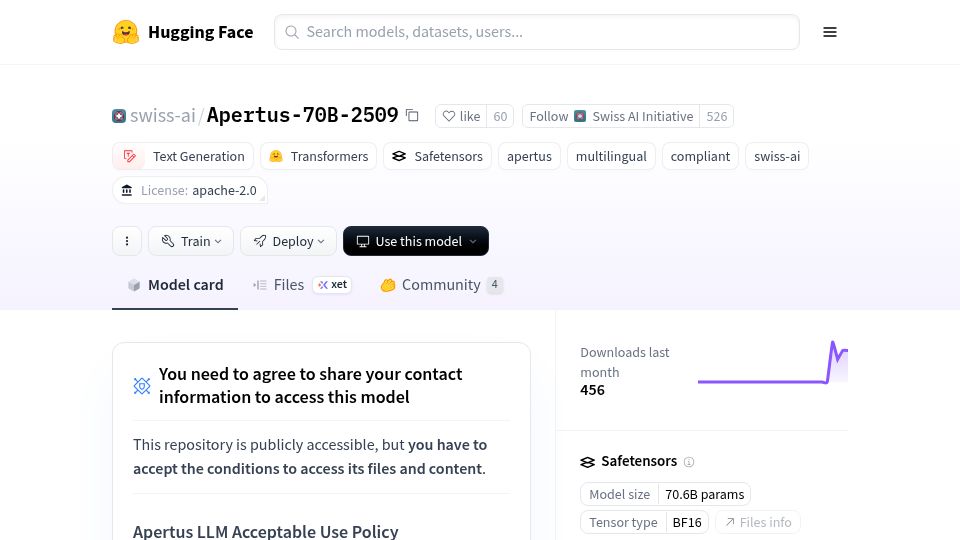The height and width of the screenshot is (540, 960).
Task: View the 60 likes count
Action: 500,116
